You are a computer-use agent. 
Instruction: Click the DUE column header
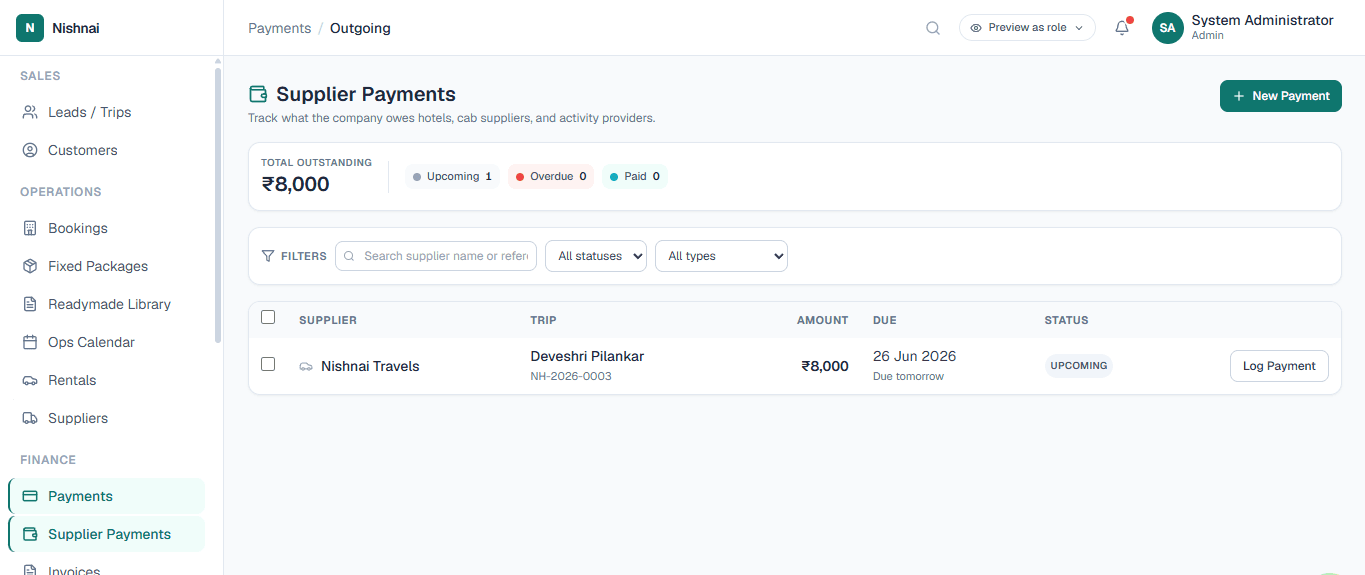(885, 320)
